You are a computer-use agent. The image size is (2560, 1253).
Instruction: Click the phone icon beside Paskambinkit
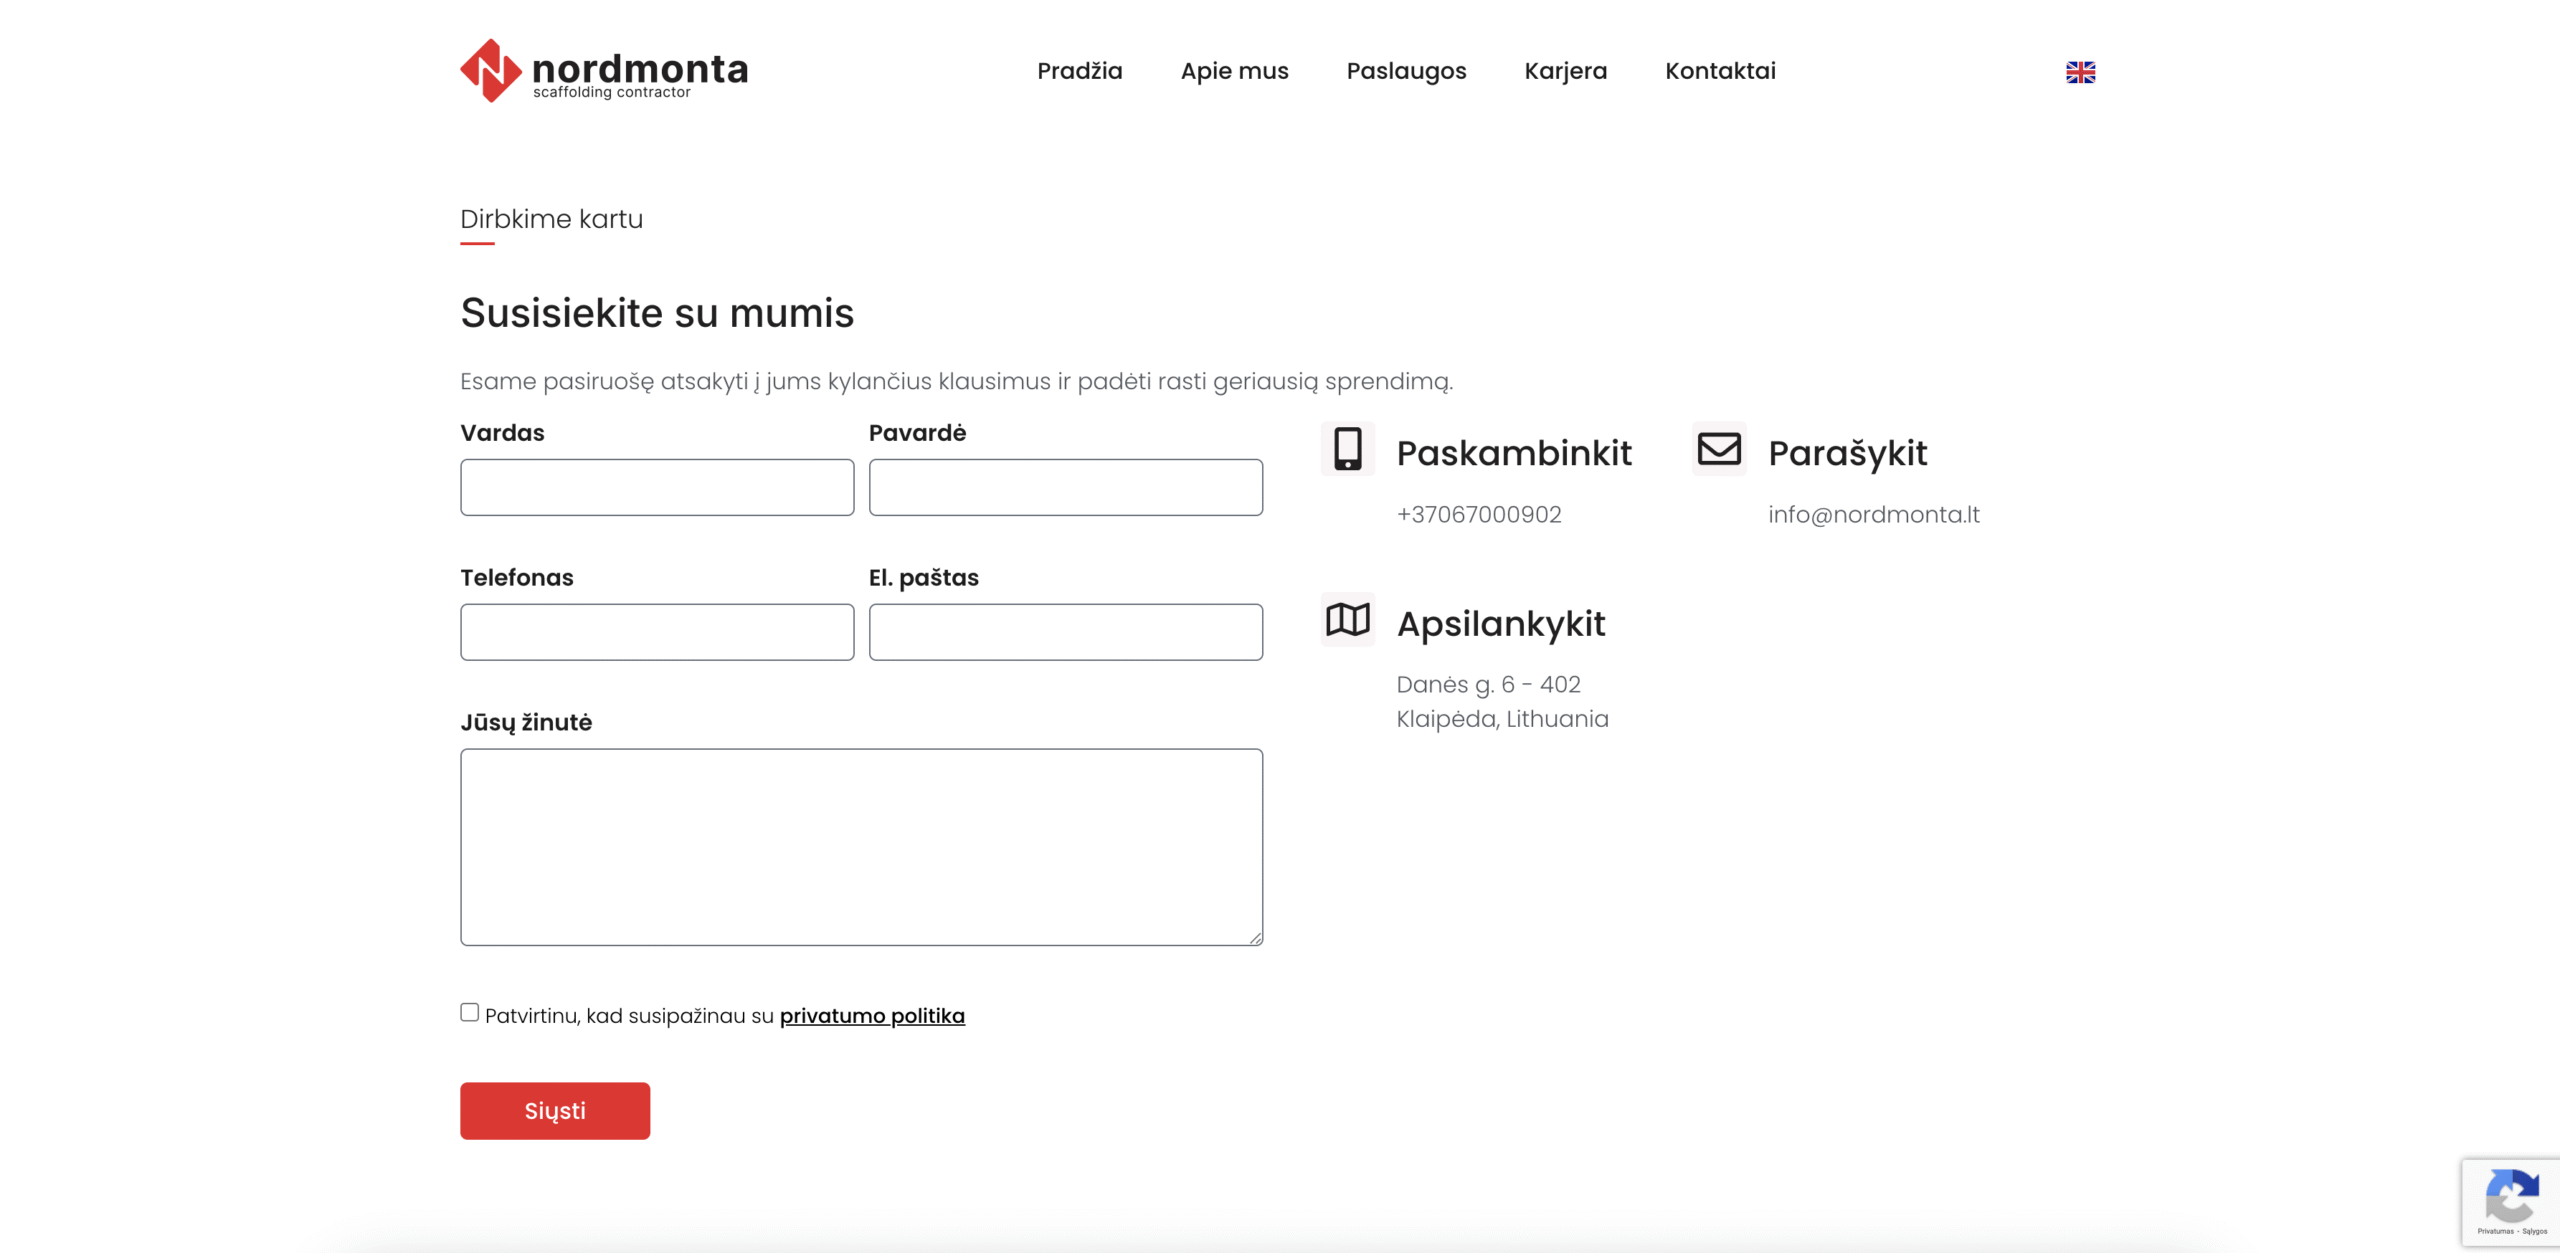(1347, 449)
